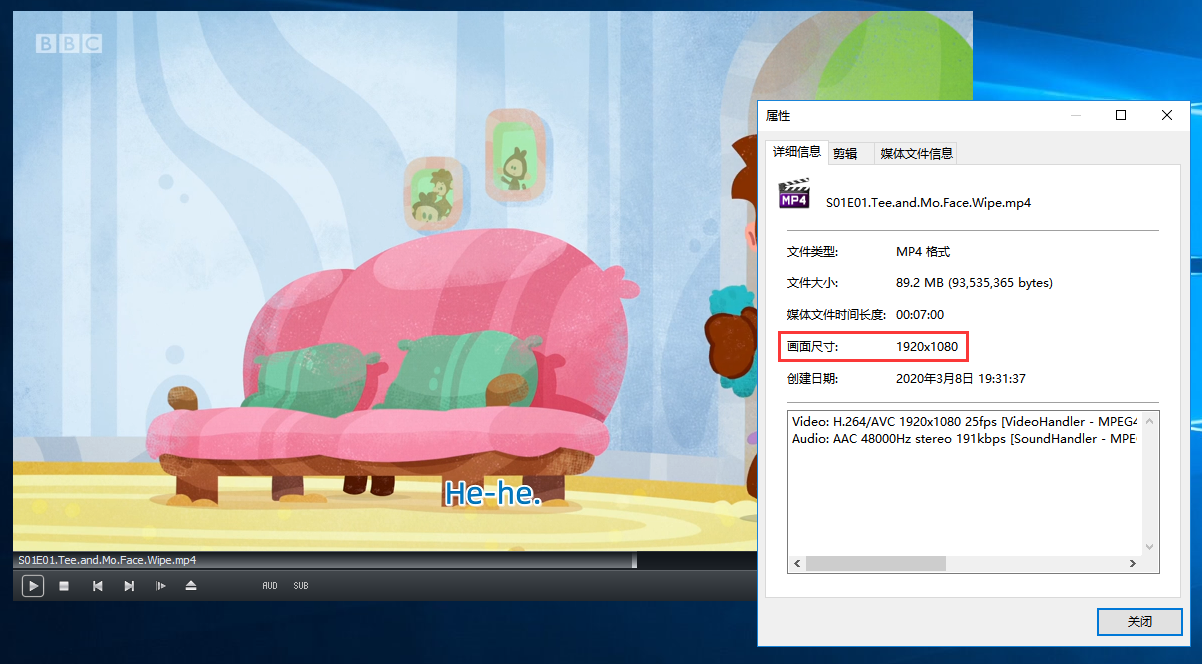Click the Audio: AAC 48000Hz line
1202x664 pixels.
click(x=964, y=438)
